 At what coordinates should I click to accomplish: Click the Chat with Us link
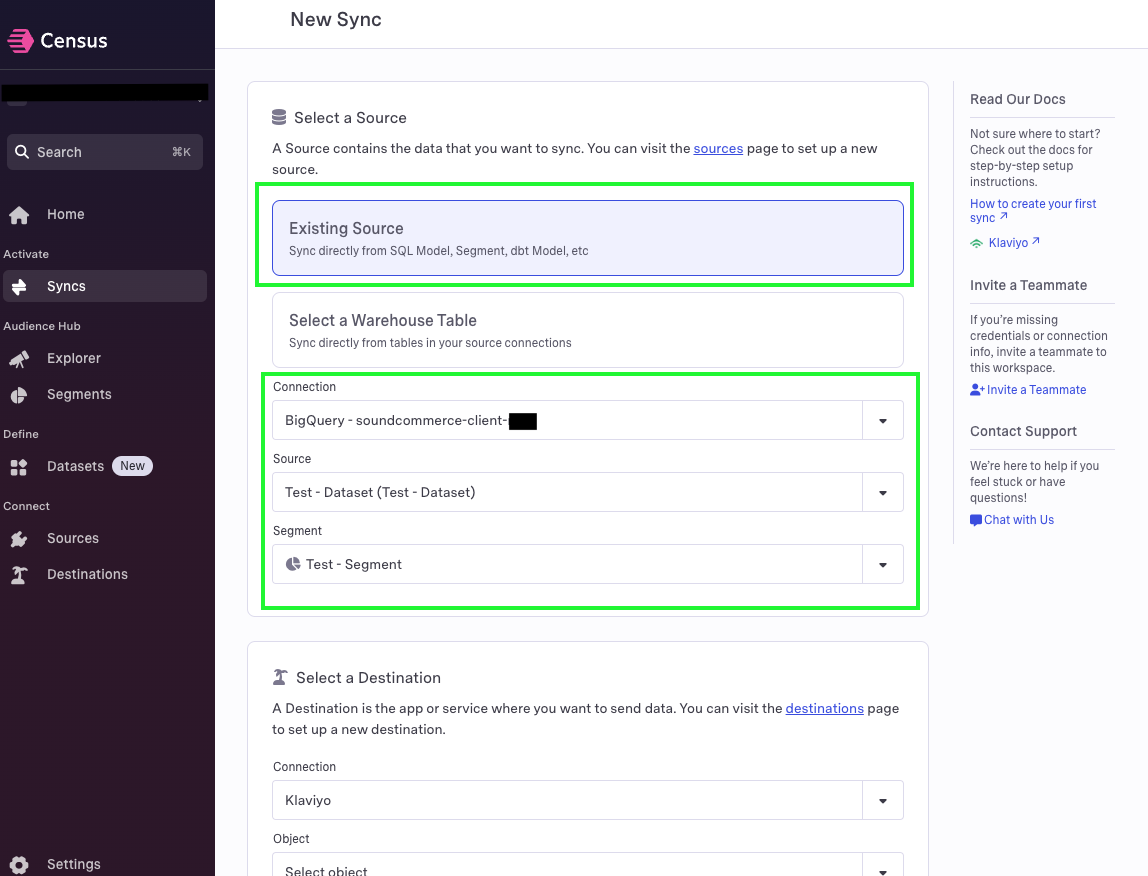click(x=1012, y=519)
